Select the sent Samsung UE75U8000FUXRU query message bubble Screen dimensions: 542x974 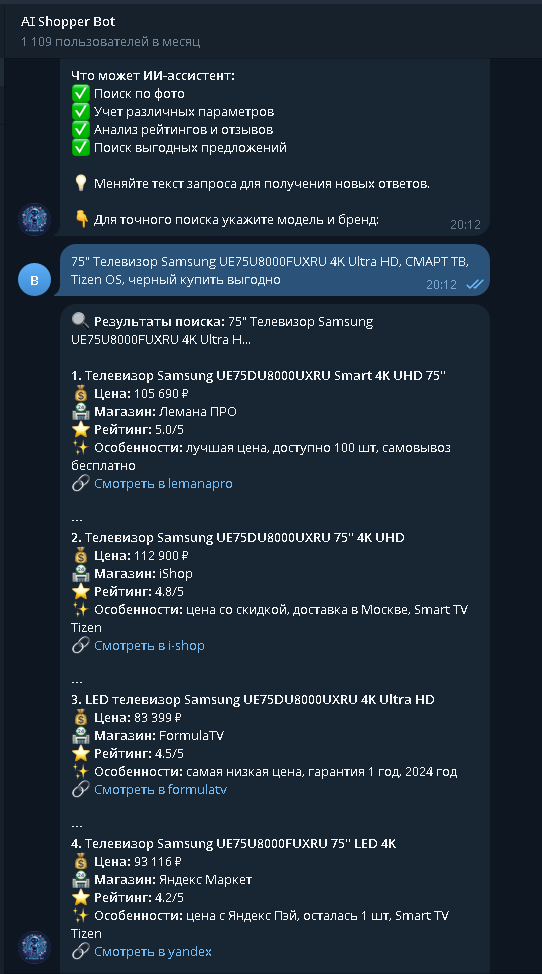[x=274, y=270]
